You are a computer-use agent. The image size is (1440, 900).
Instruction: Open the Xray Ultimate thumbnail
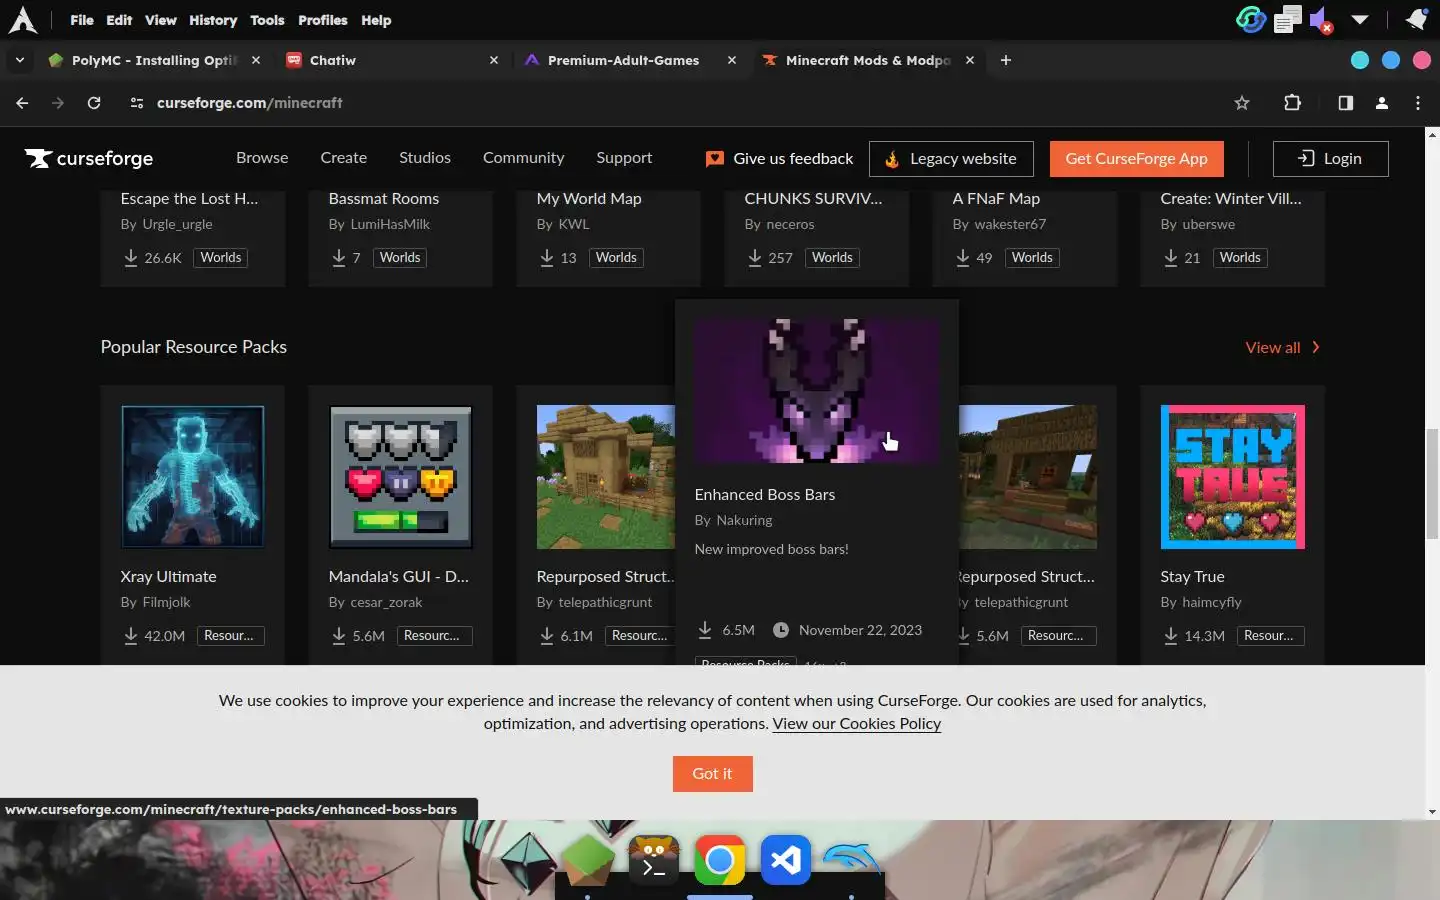point(193,477)
